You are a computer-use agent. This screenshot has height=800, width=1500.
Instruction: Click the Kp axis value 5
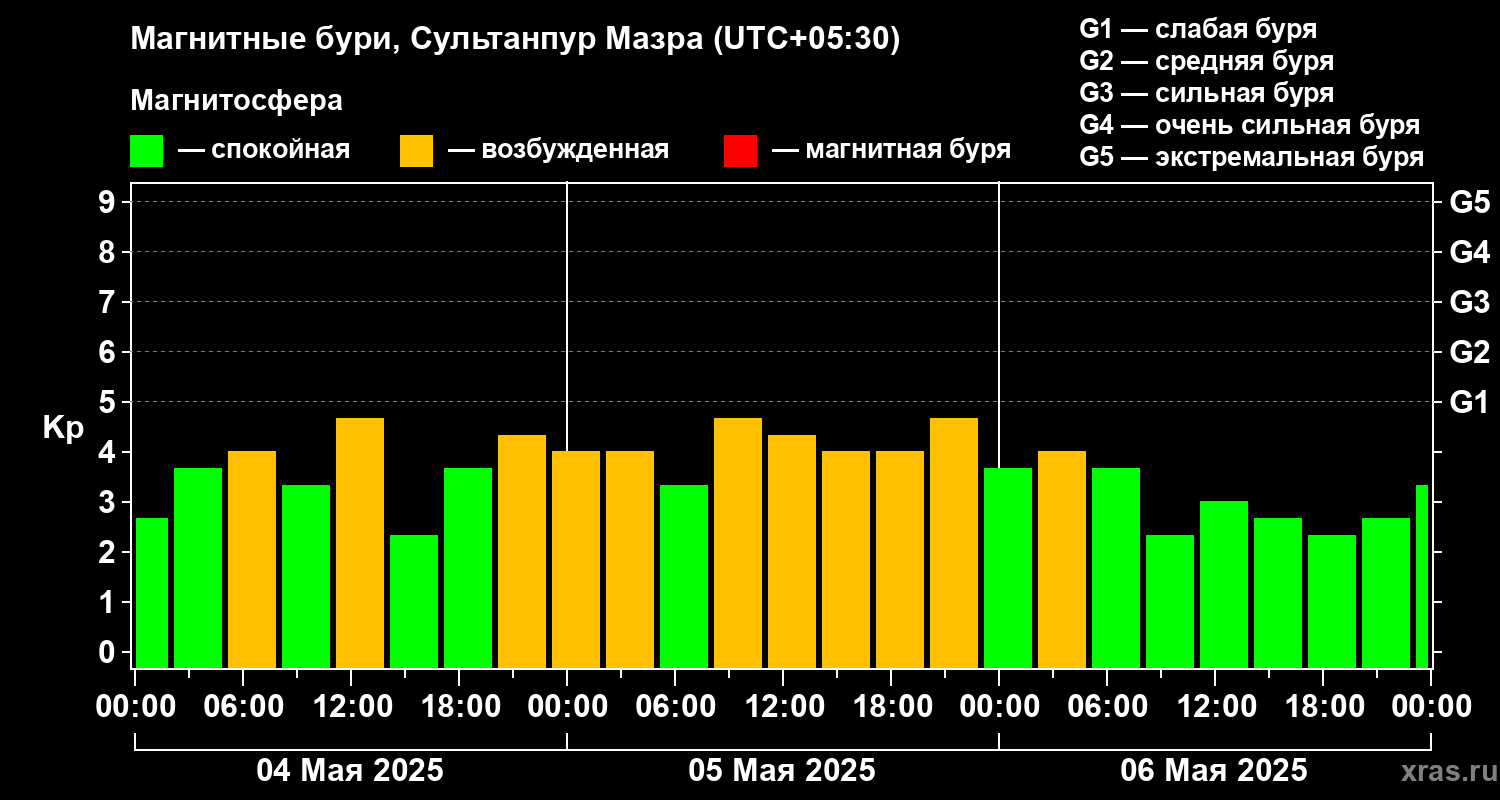(109, 402)
